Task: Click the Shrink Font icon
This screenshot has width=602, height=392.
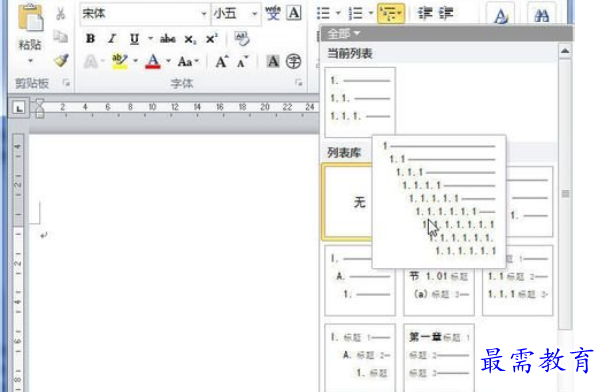Action: 243,61
